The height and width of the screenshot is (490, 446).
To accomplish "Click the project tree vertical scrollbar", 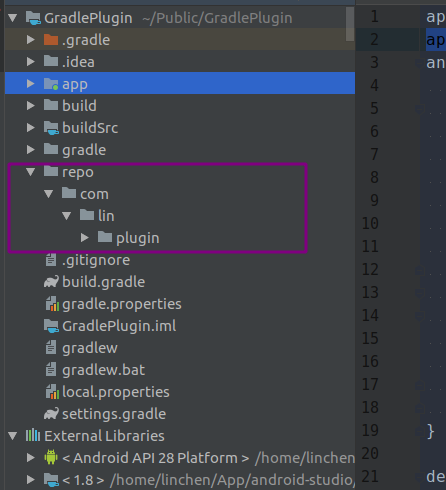I will point(350,24).
